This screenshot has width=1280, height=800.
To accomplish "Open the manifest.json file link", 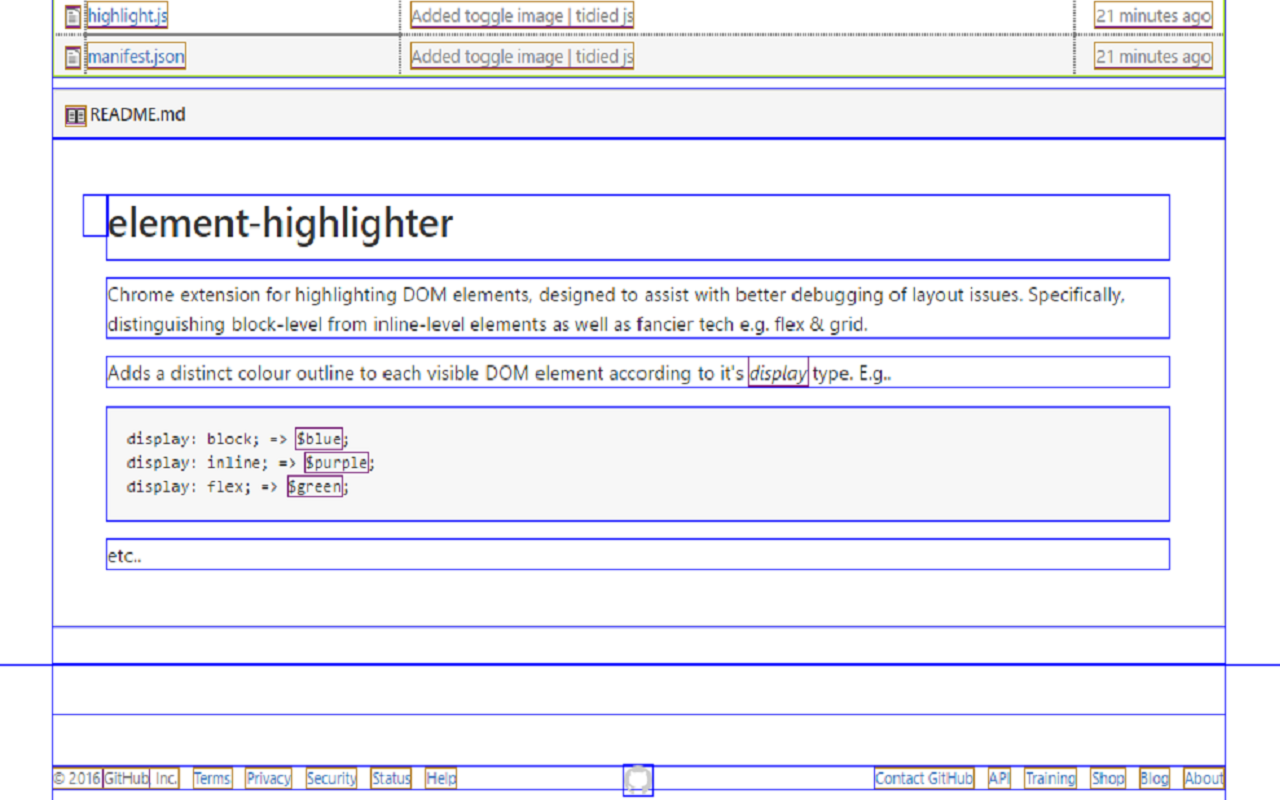I will pos(136,57).
